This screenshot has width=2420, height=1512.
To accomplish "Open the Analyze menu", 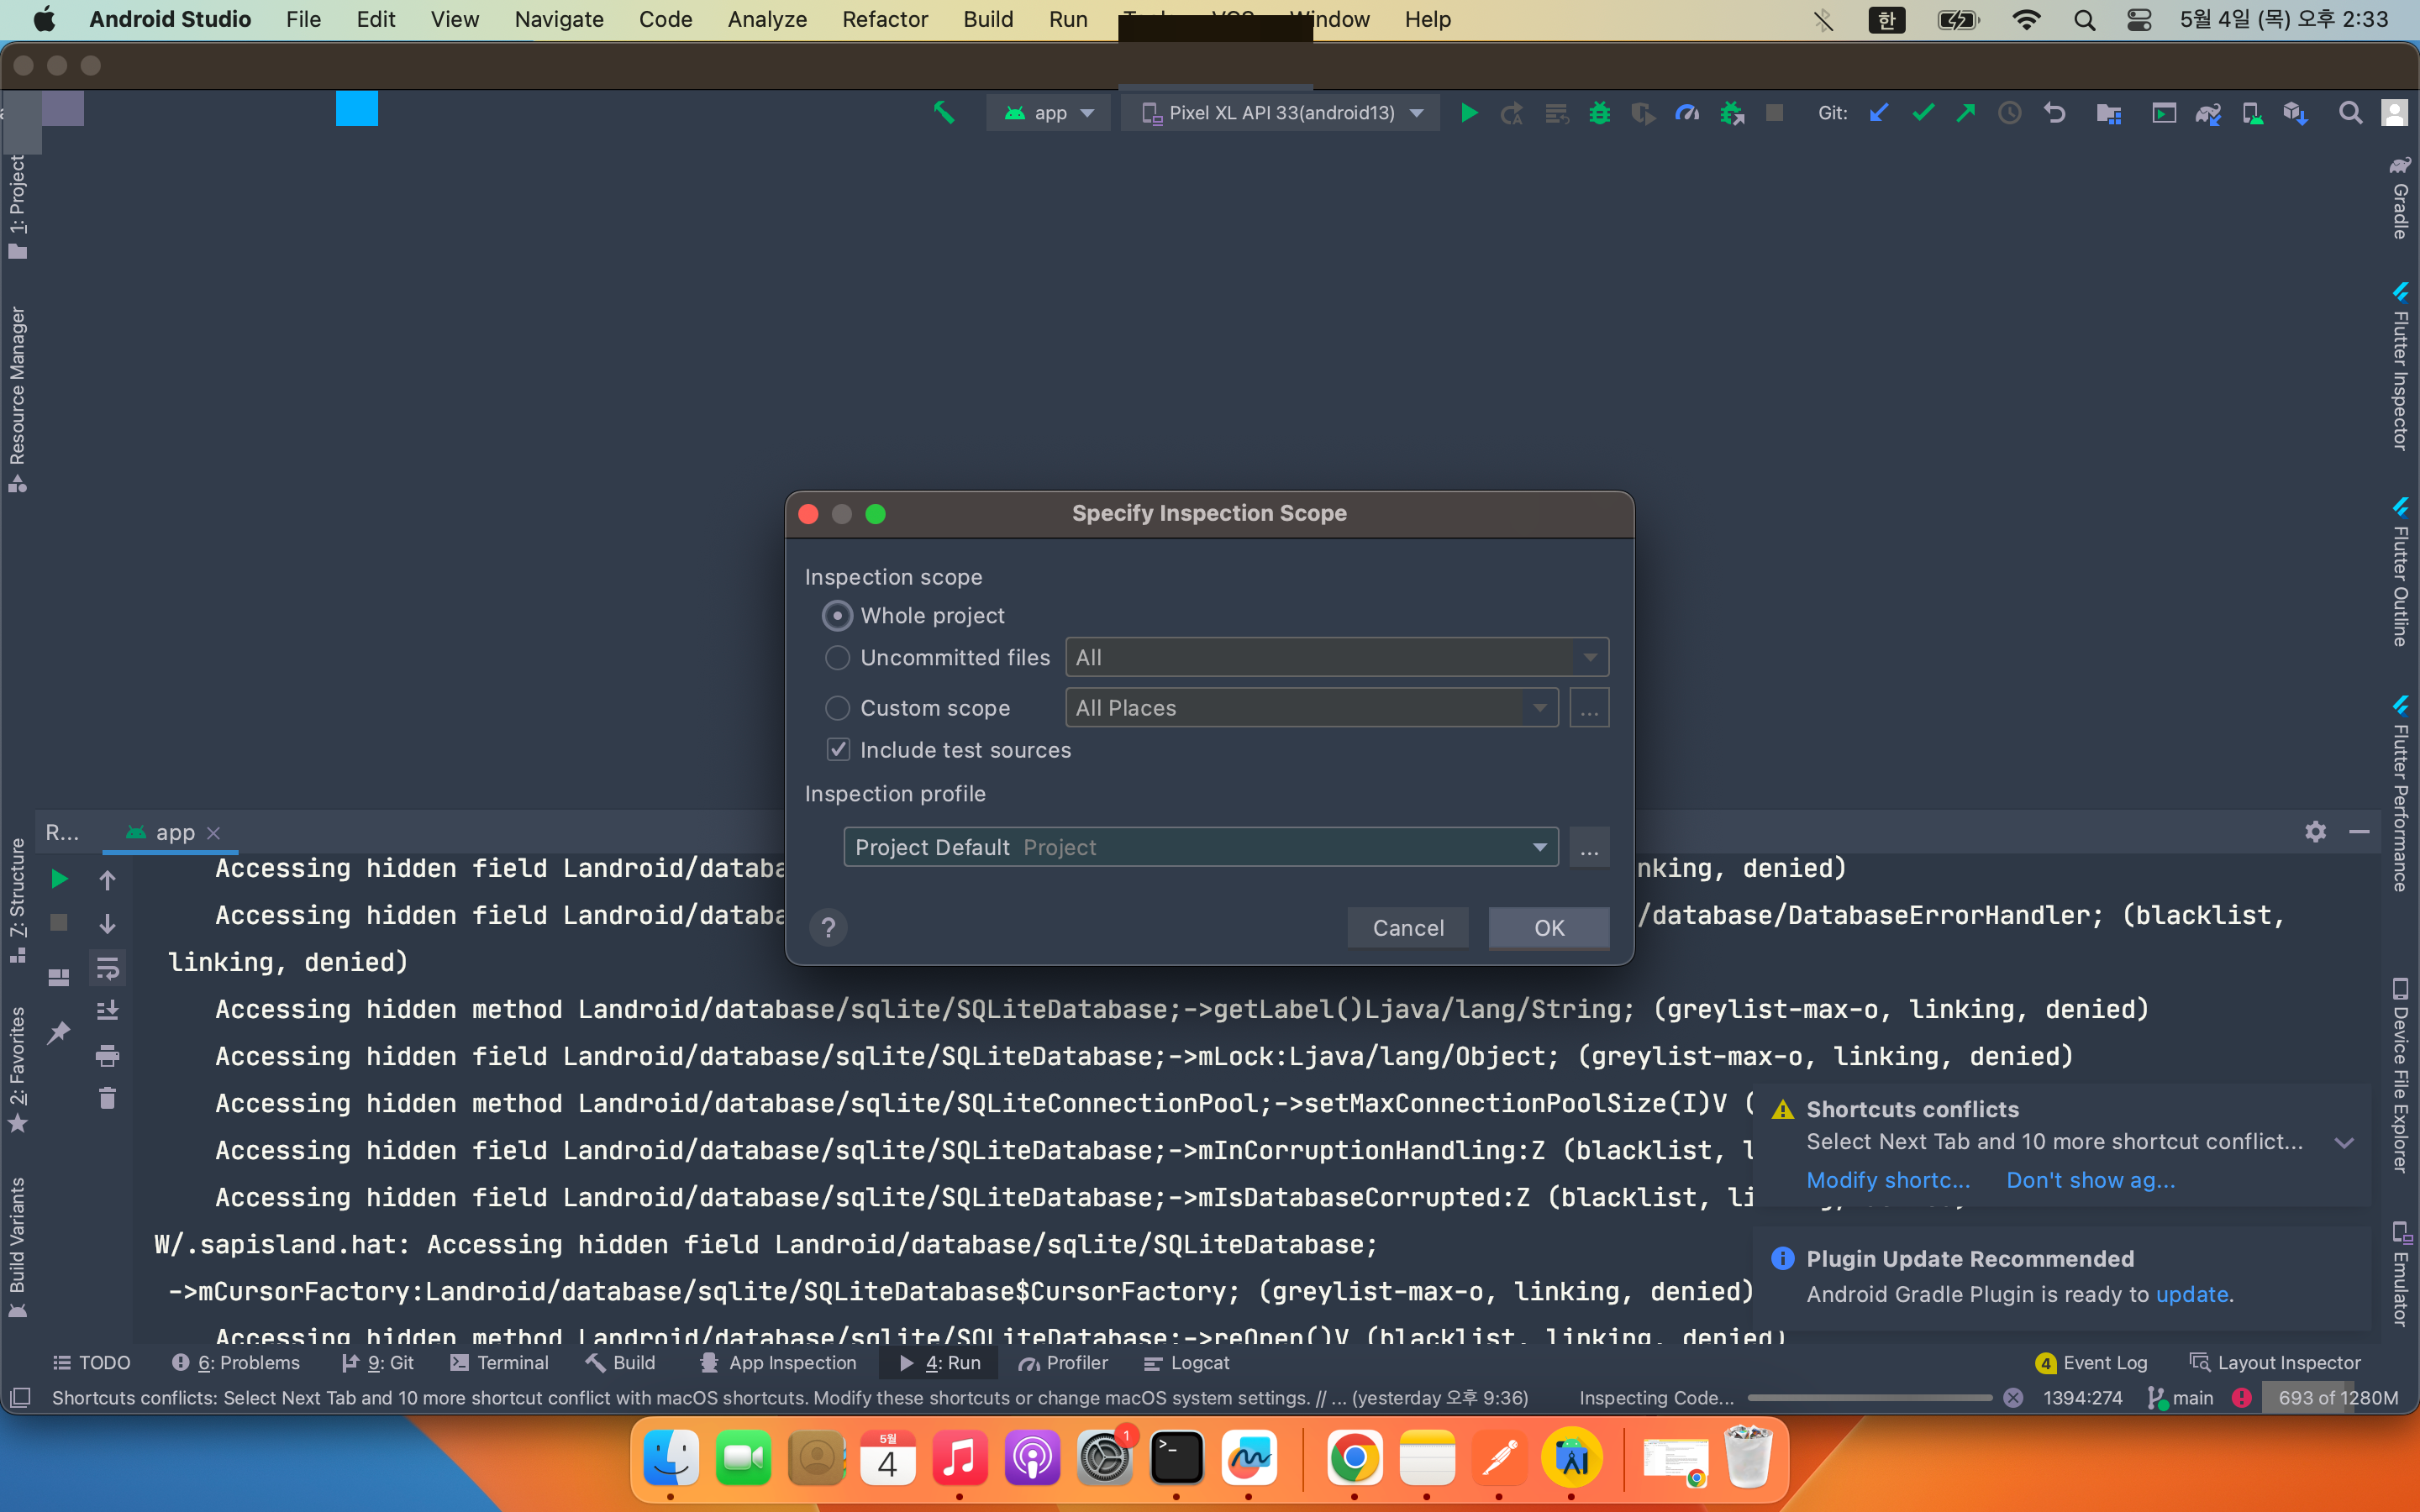I will click(x=766, y=19).
